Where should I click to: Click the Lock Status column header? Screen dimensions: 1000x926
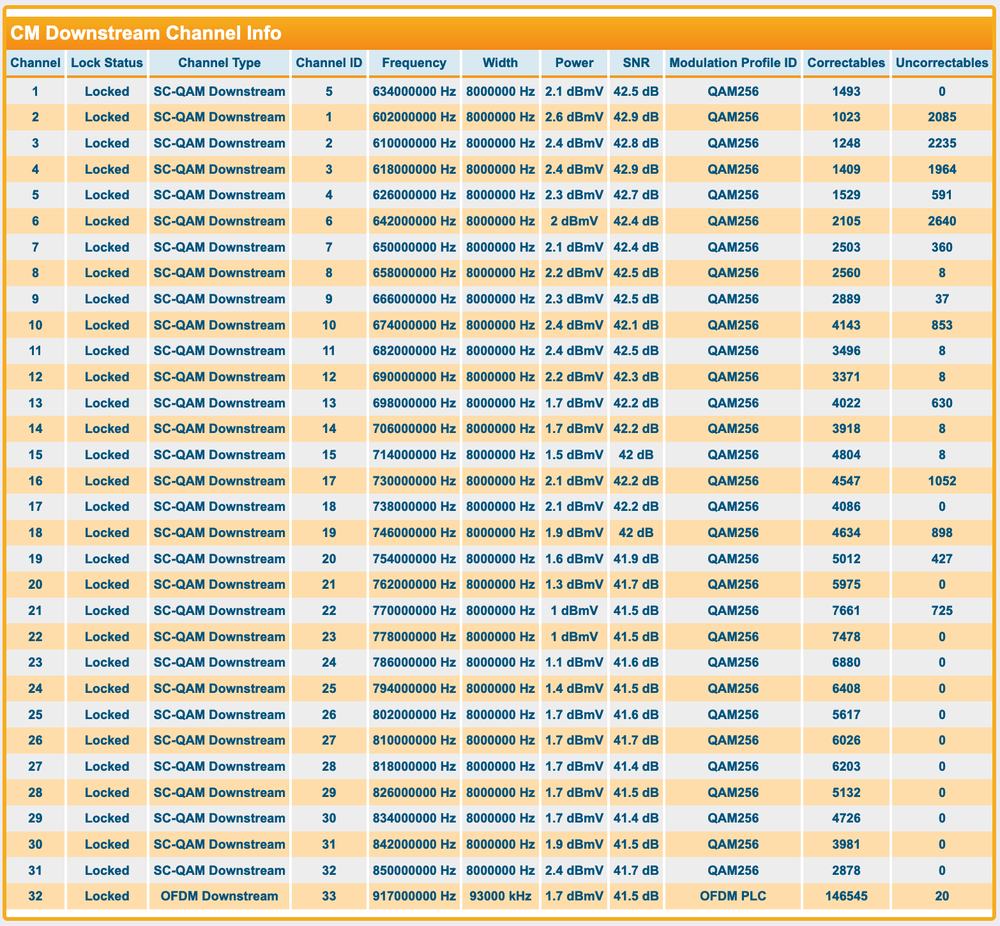[x=106, y=62]
